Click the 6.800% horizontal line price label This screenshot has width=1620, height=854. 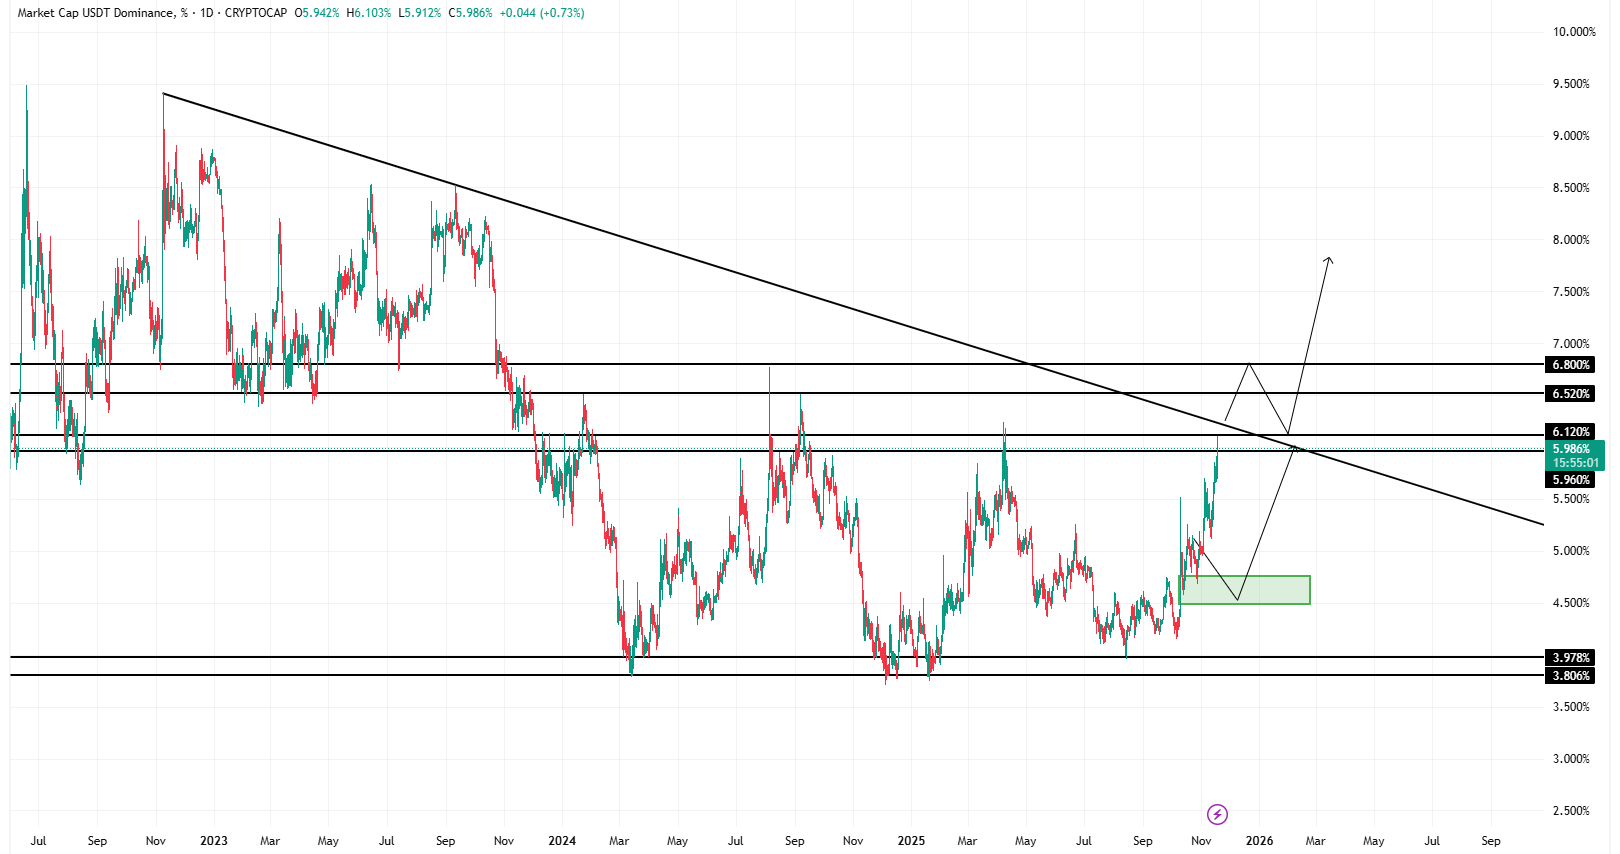1571,365
